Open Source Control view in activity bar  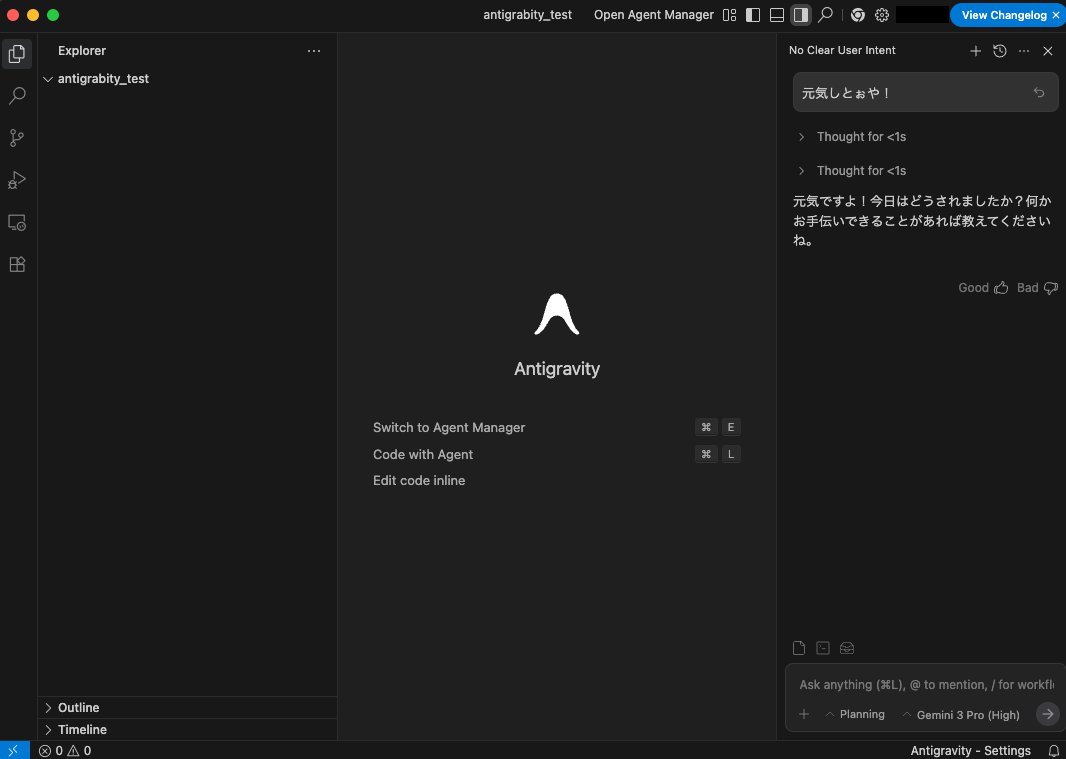(x=17, y=138)
